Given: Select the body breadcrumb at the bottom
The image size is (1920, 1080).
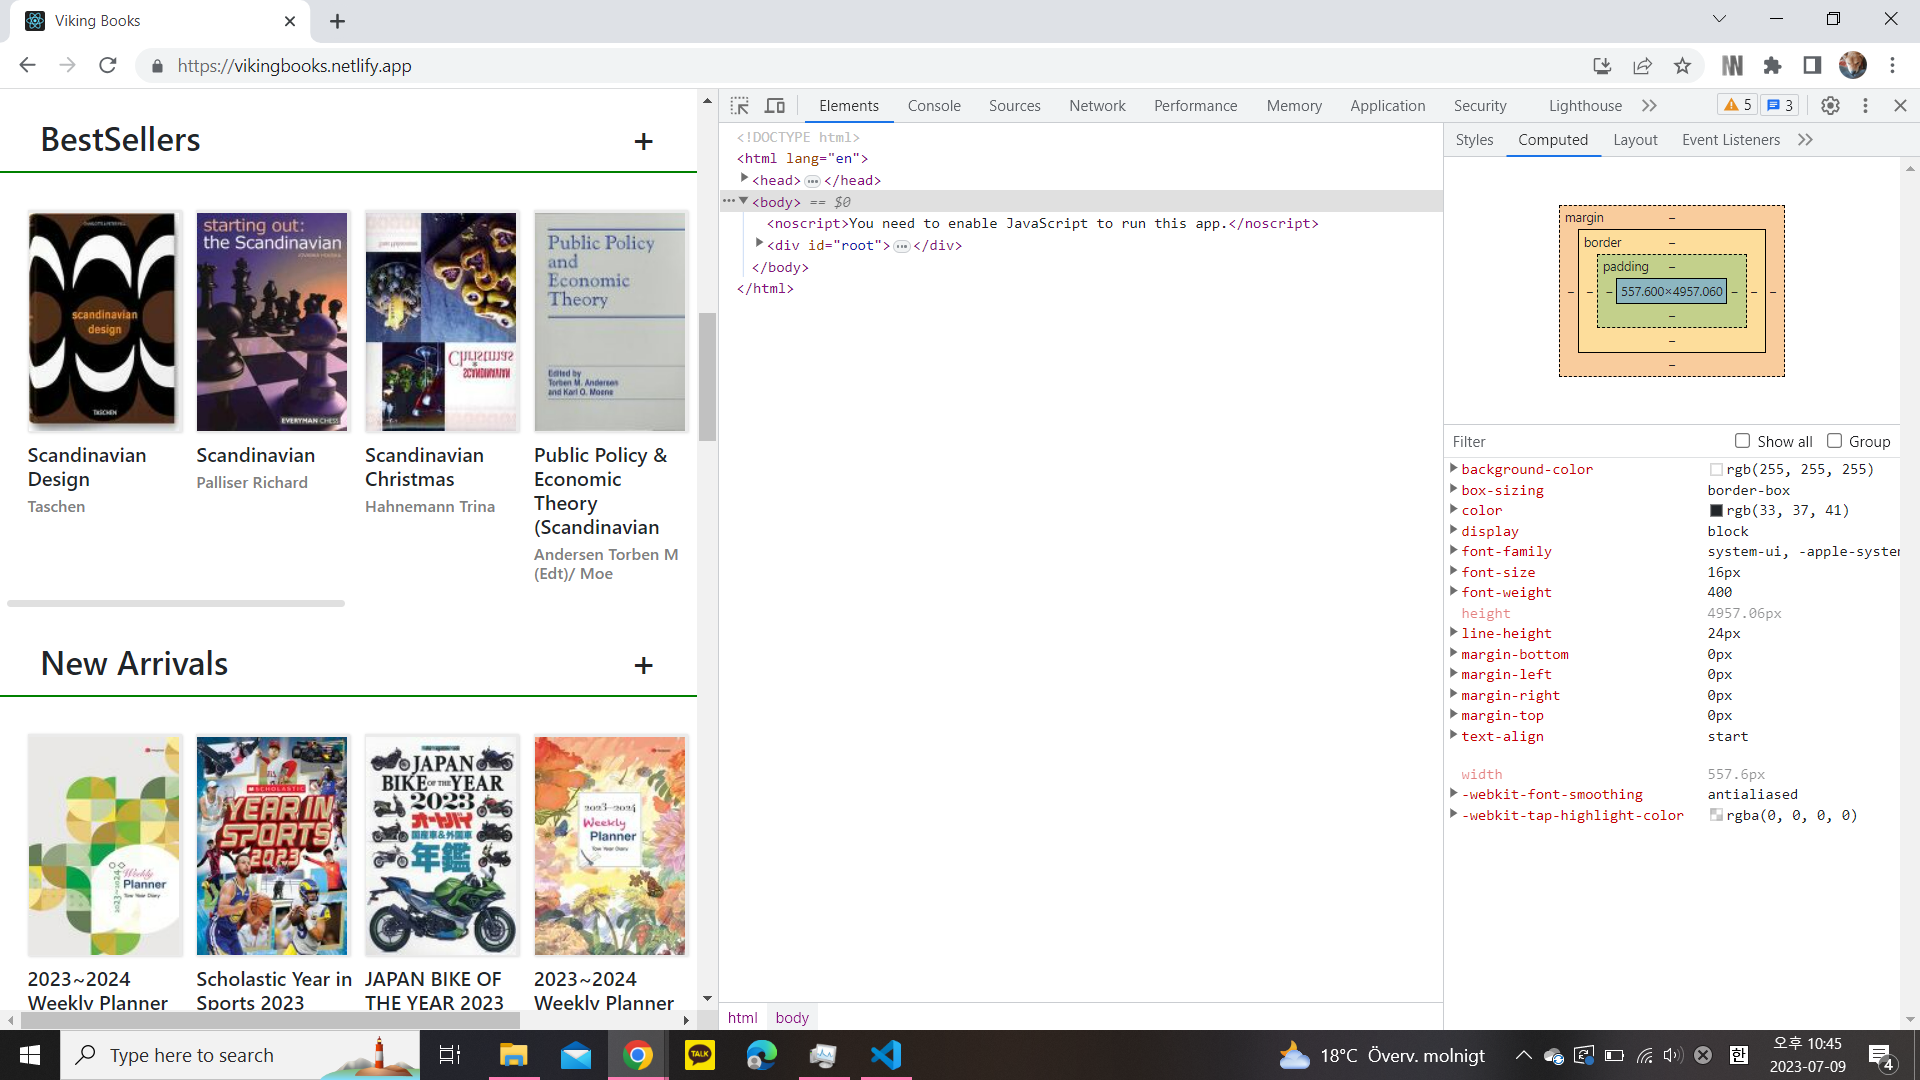Looking at the screenshot, I should [x=792, y=1017].
